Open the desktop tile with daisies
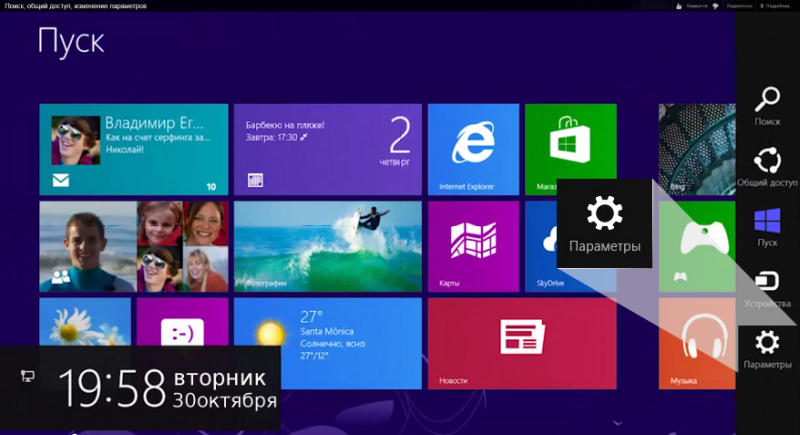800x435 pixels. (85, 322)
